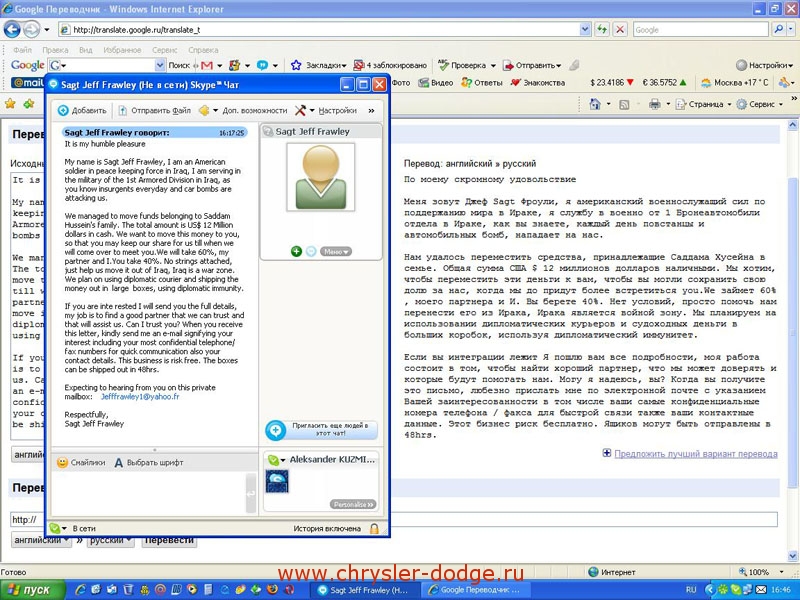Click Ответы in Mail.ru toolbar

[x=482, y=83]
